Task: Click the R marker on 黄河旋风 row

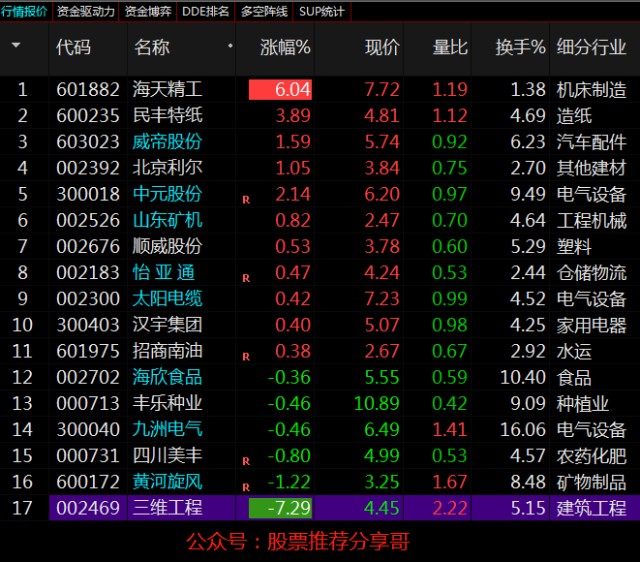Action: coord(246,487)
